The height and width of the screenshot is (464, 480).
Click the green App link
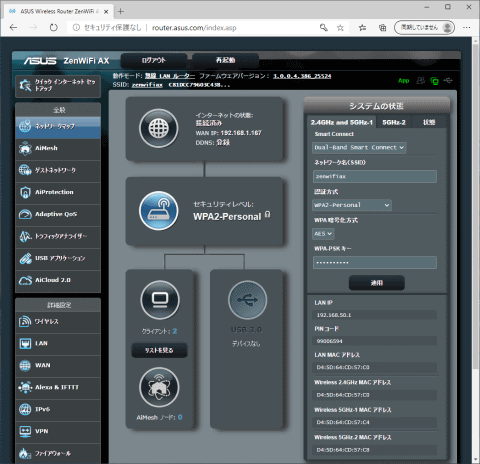coord(404,81)
